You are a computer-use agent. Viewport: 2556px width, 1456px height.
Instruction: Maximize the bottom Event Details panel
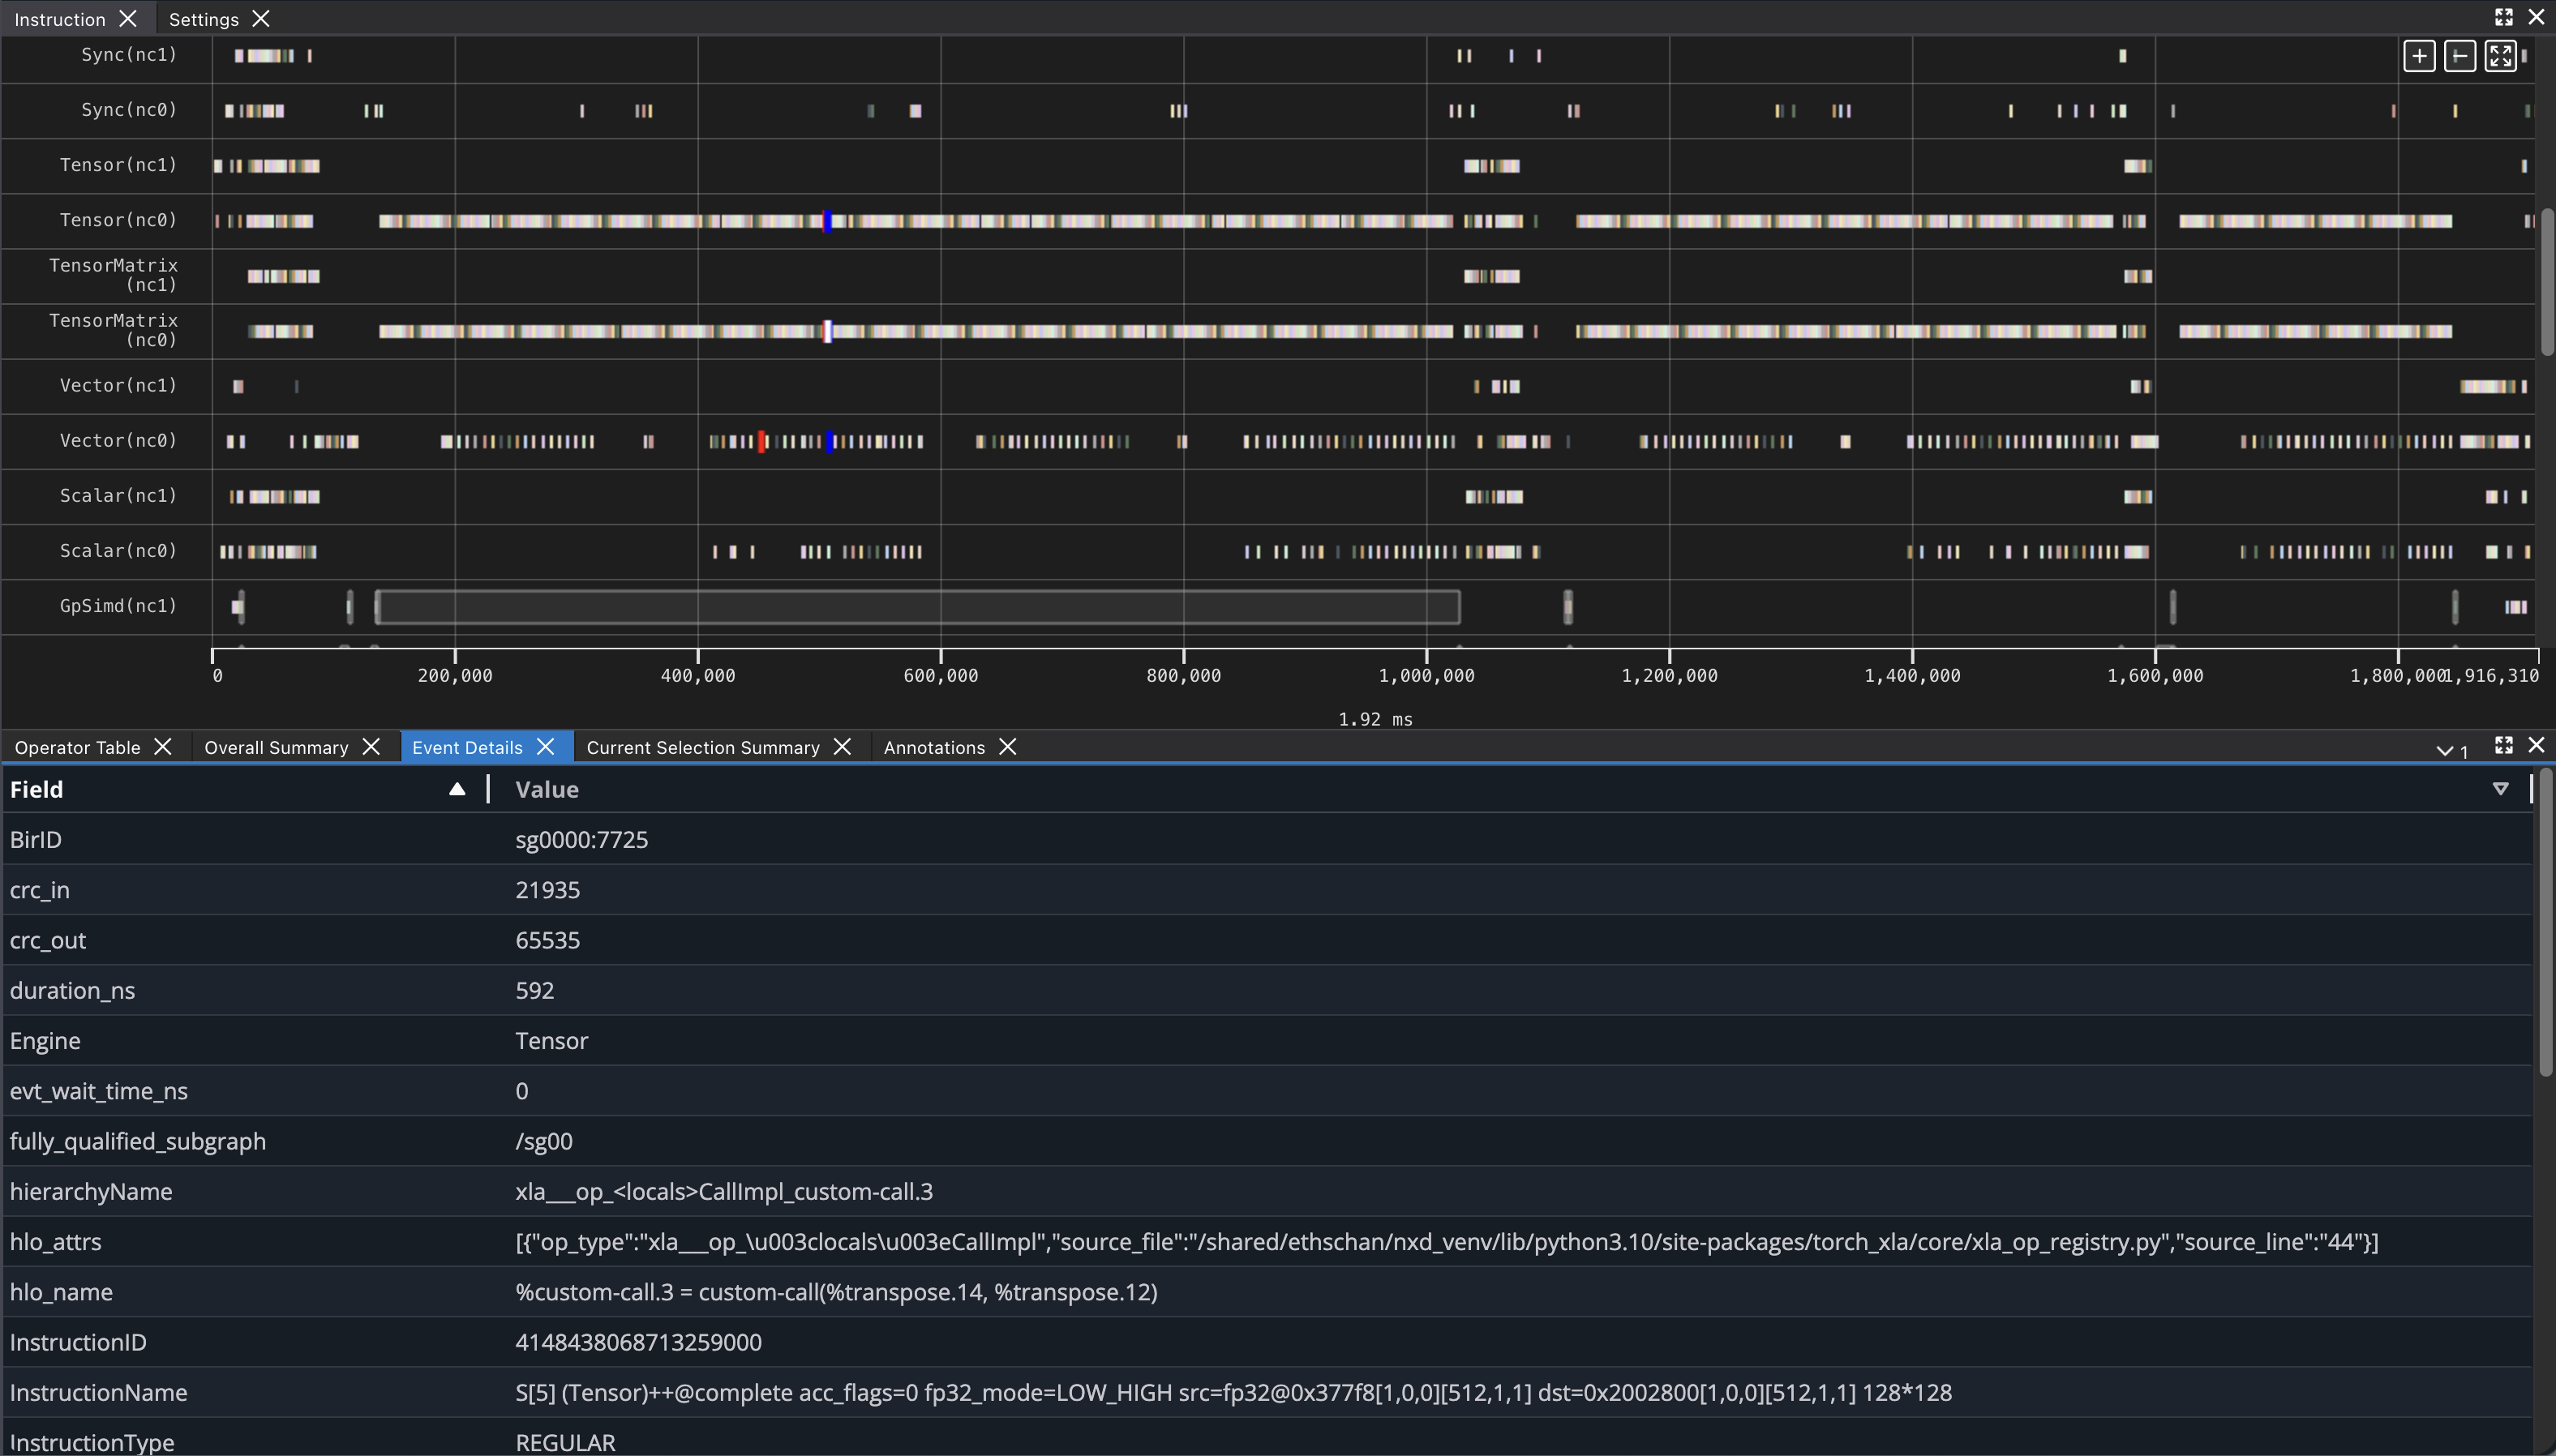(2503, 745)
